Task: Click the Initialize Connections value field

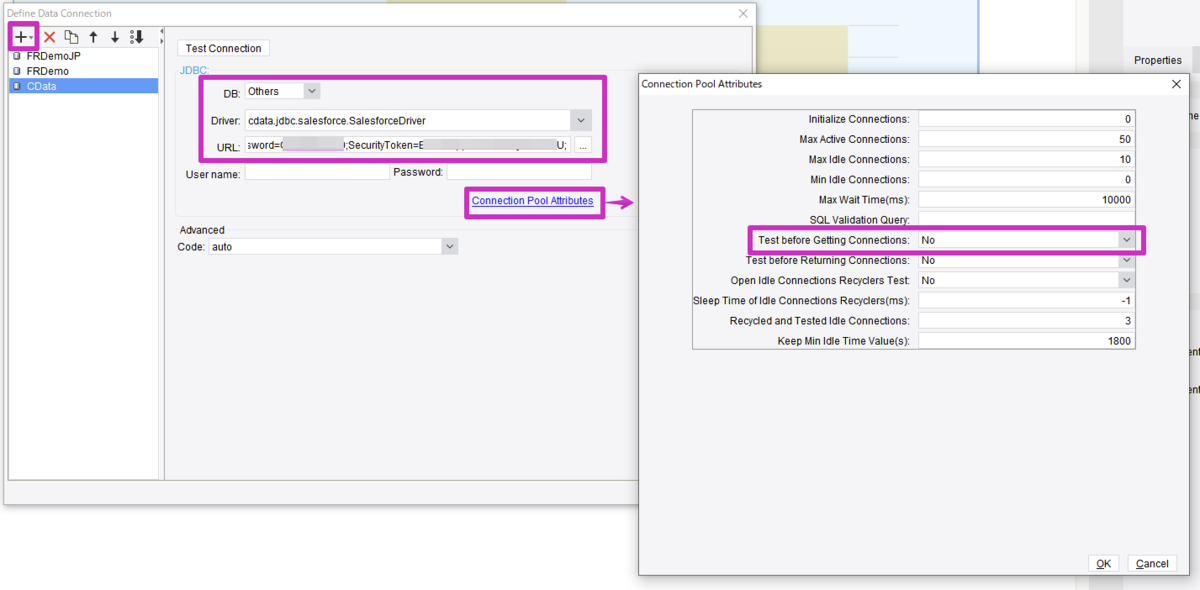Action: coord(1027,119)
